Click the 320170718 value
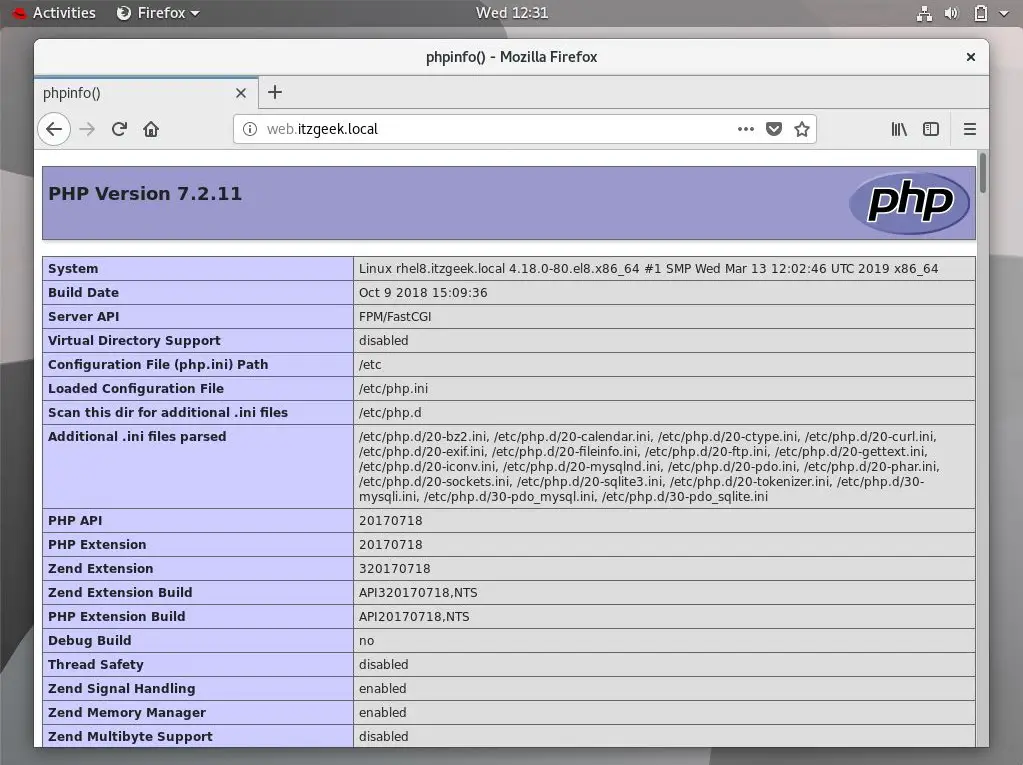 click(x=395, y=569)
